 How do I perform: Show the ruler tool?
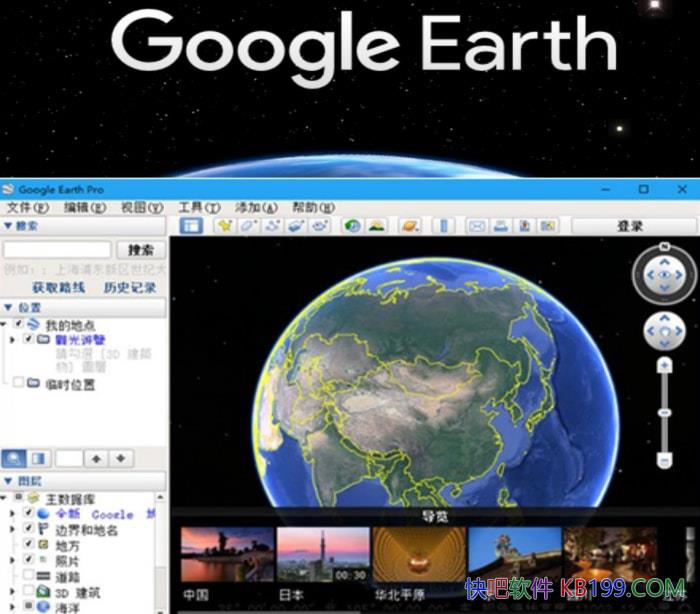(444, 226)
